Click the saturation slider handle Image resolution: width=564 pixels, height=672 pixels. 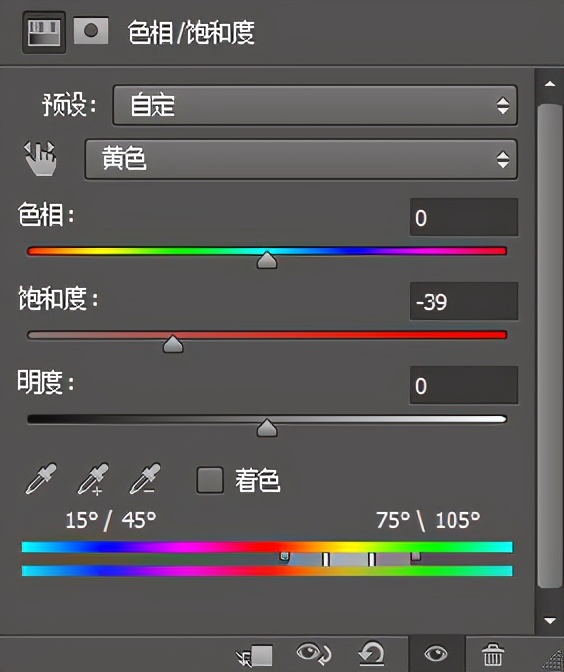tap(173, 344)
